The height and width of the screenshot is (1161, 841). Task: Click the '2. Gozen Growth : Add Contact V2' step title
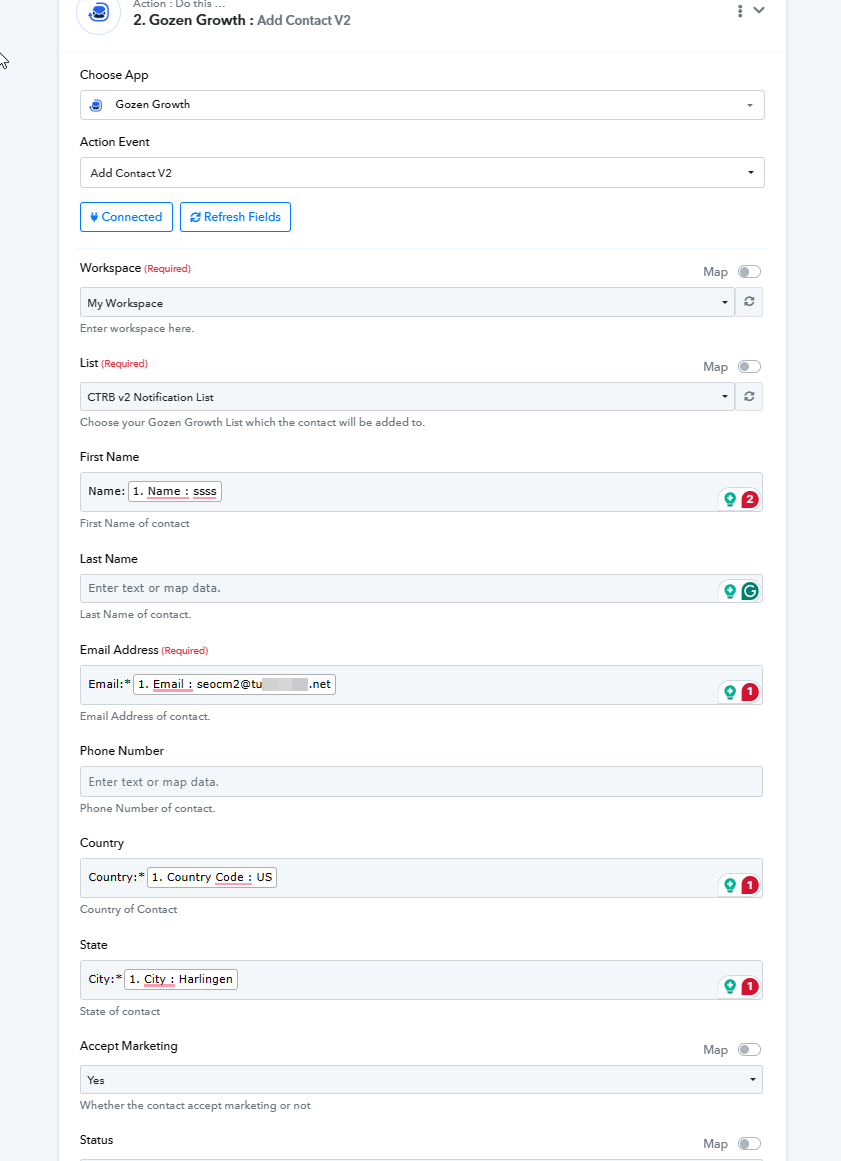click(242, 20)
